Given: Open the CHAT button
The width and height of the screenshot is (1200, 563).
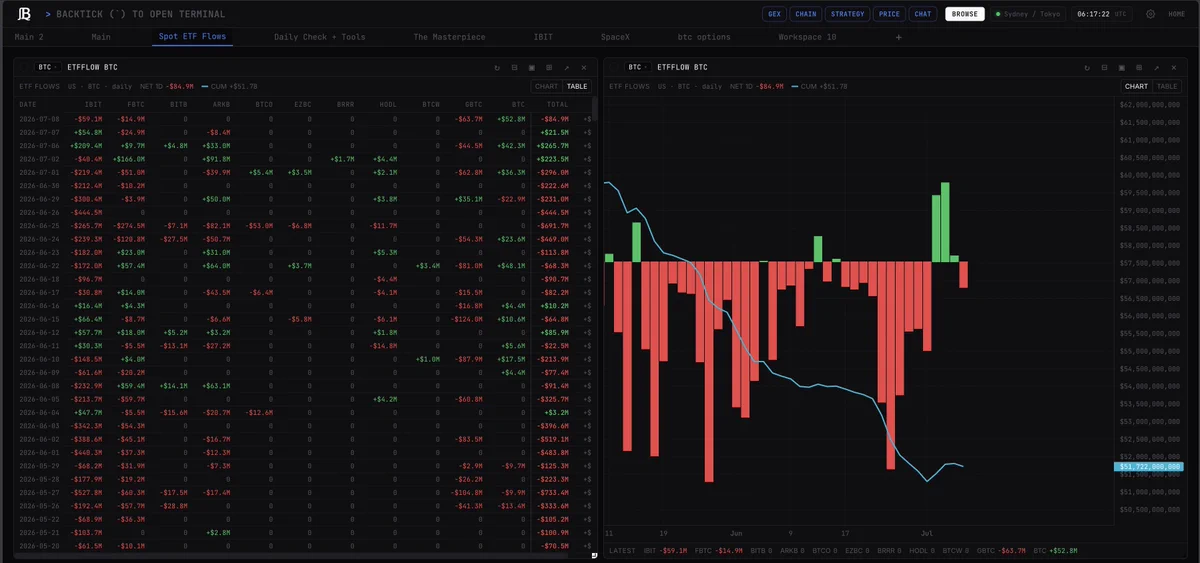Looking at the screenshot, I should click(x=923, y=14).
